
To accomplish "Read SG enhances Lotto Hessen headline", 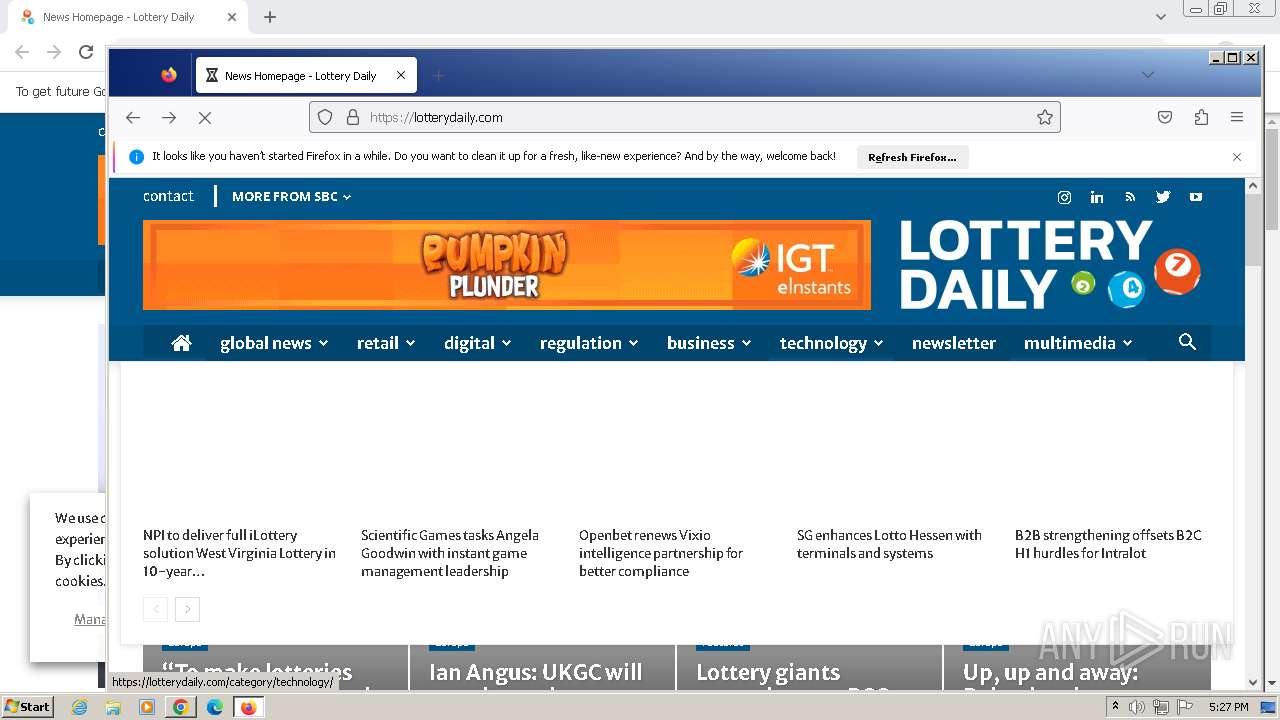I will click(889, 544).
